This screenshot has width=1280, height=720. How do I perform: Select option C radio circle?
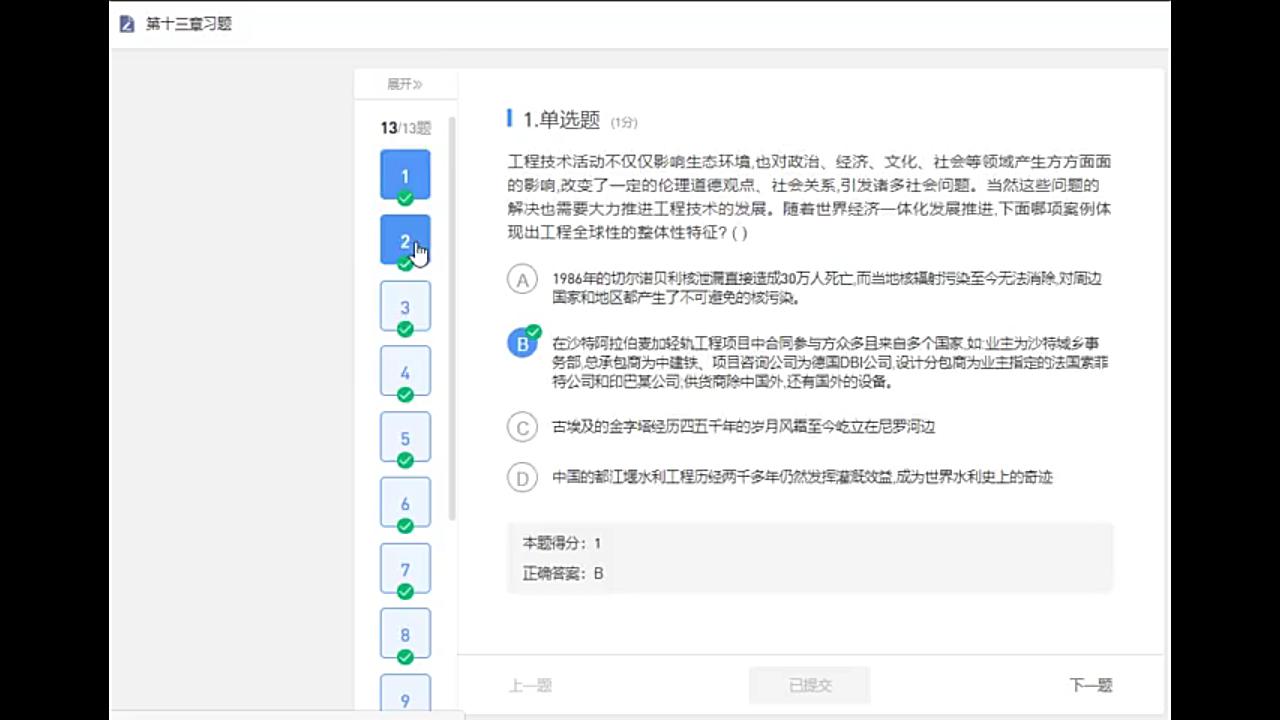tap(522, 428)
